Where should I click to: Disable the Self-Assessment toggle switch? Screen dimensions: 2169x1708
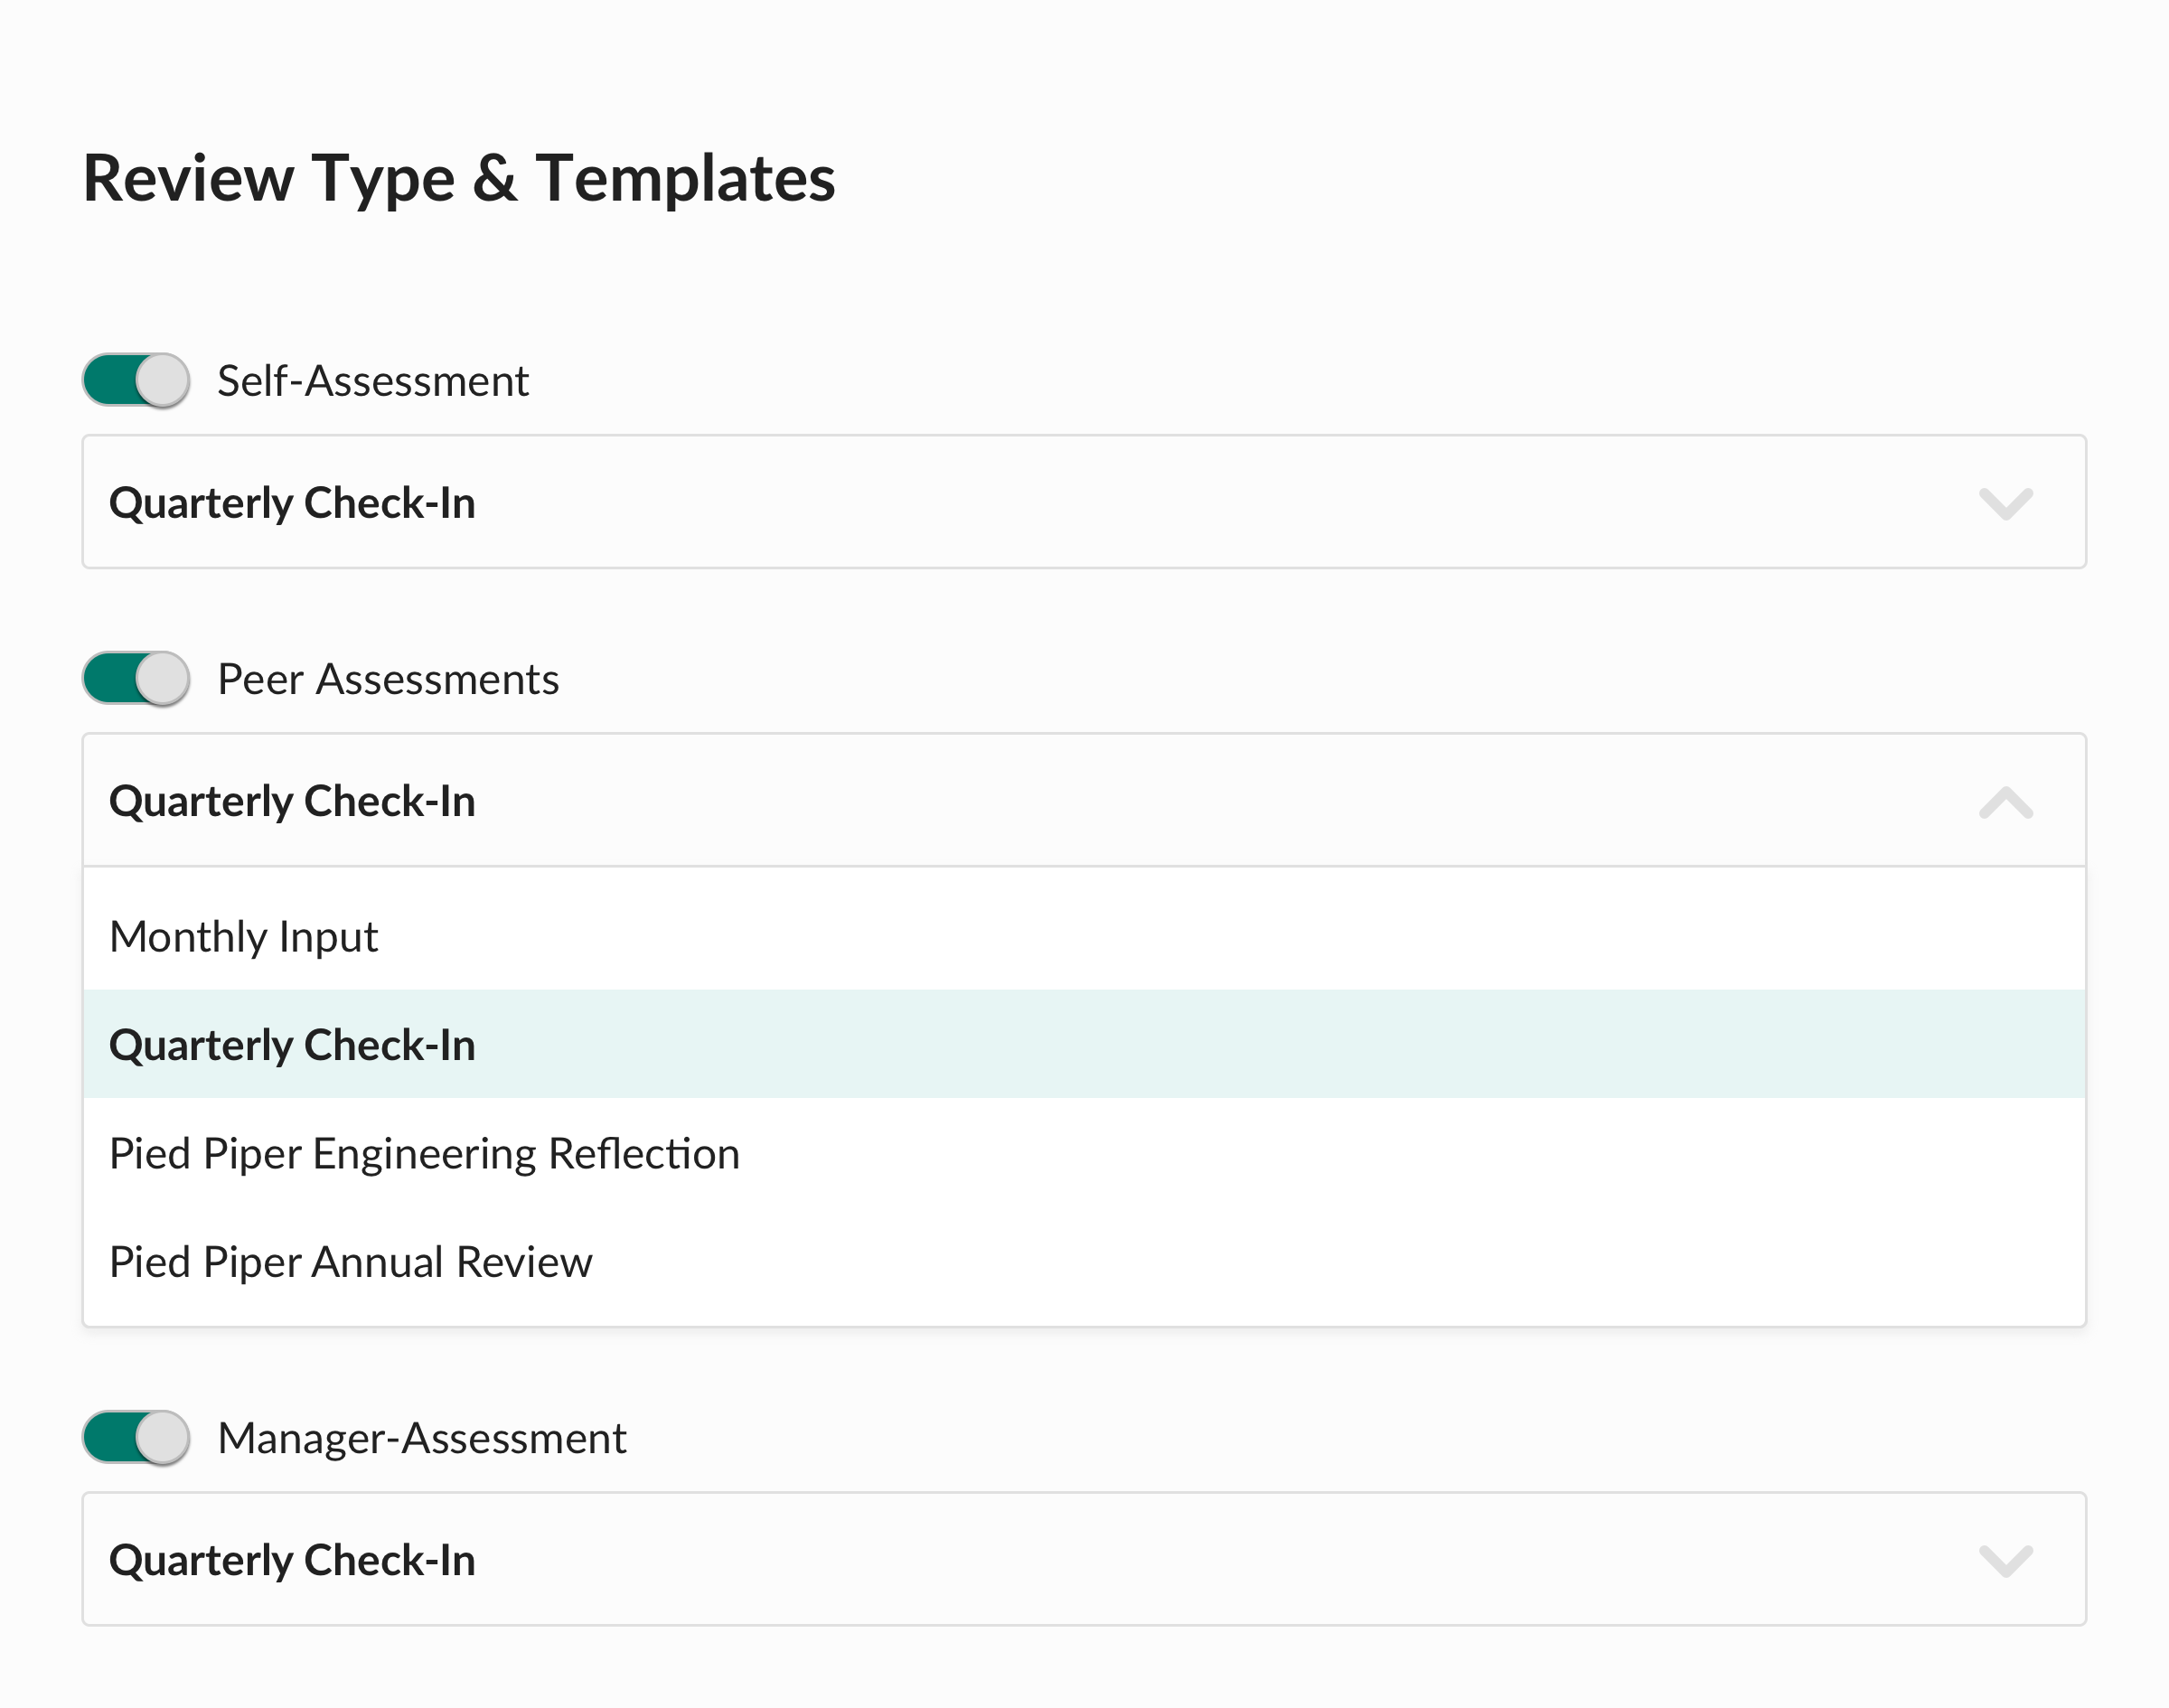coord(136,381)
